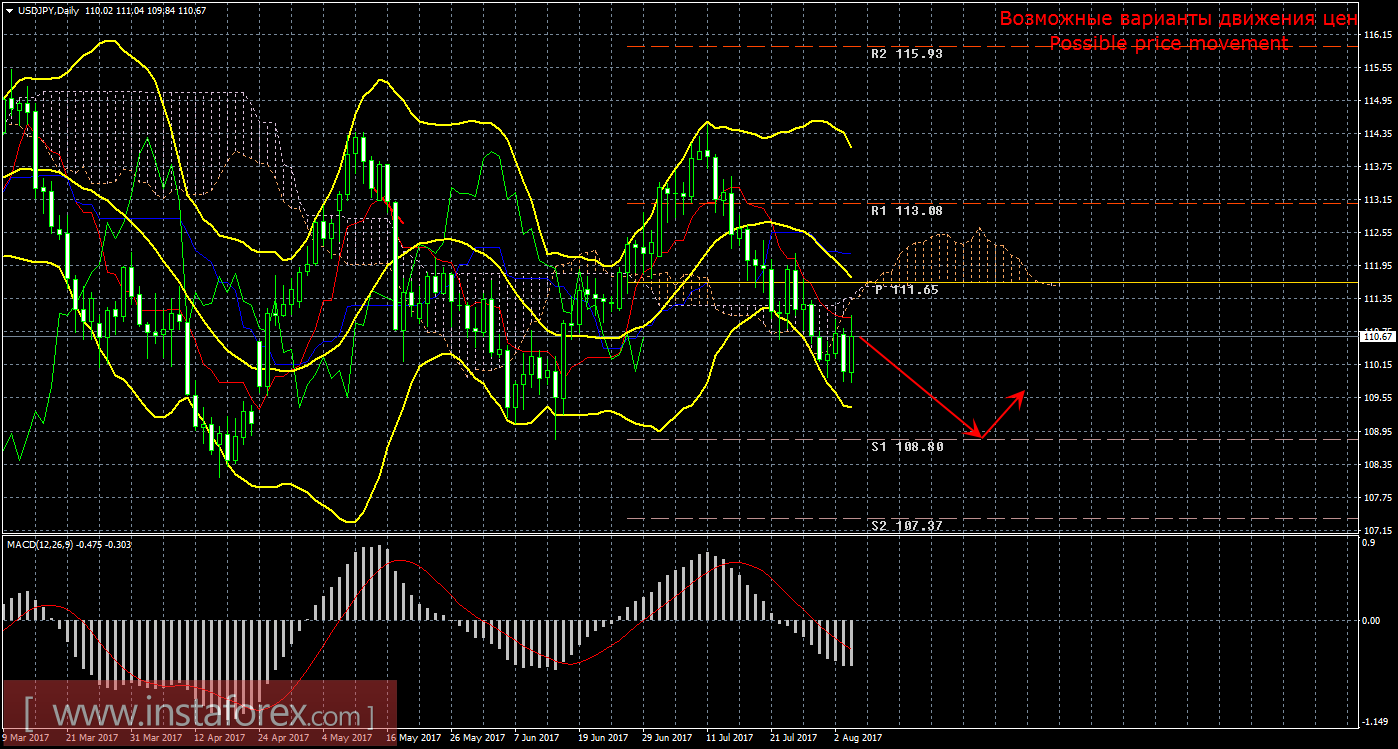Click 107.15 on the price axis
The height and width of the screenshot is (749, 1398).
point(1376,530)
